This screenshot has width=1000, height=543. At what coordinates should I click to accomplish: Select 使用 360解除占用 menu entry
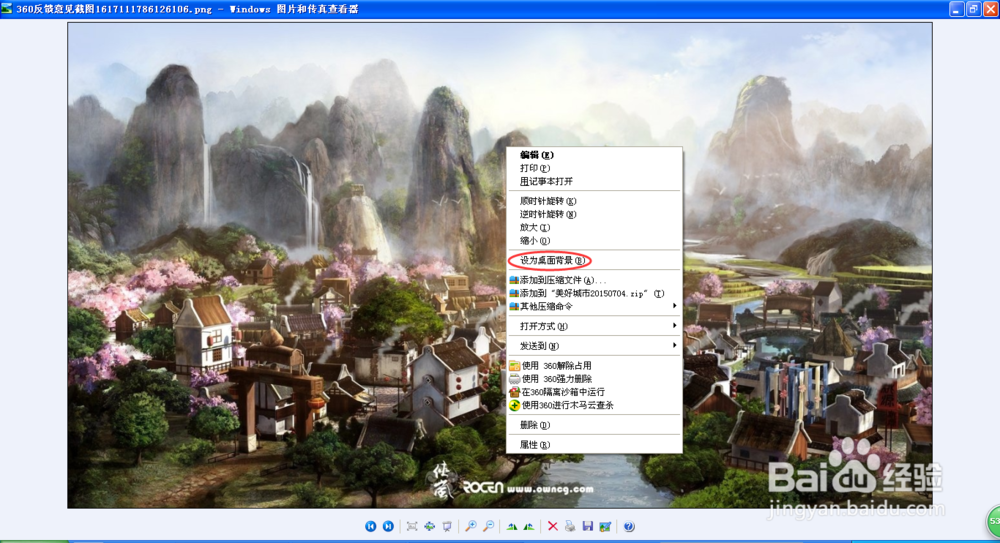[x=594, y=366]
